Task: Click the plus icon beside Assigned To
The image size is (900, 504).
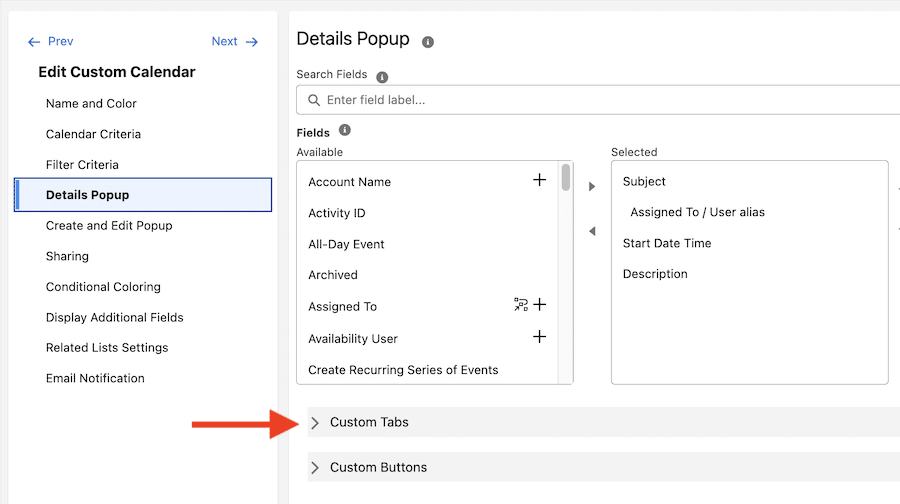Action: click(540, 304)
